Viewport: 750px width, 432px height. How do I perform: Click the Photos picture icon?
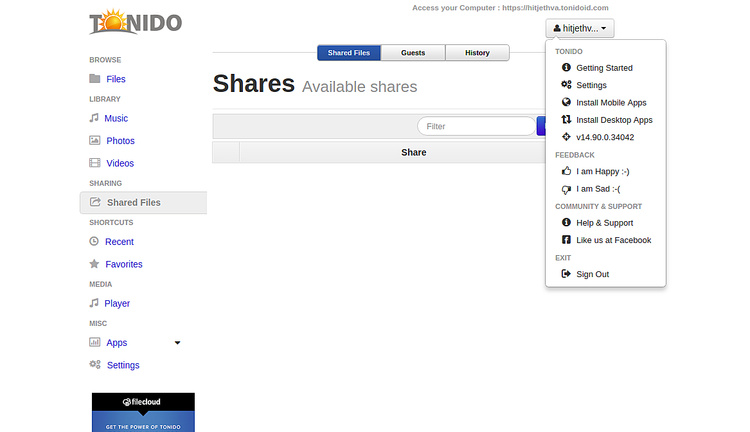[x=94, y=141]
